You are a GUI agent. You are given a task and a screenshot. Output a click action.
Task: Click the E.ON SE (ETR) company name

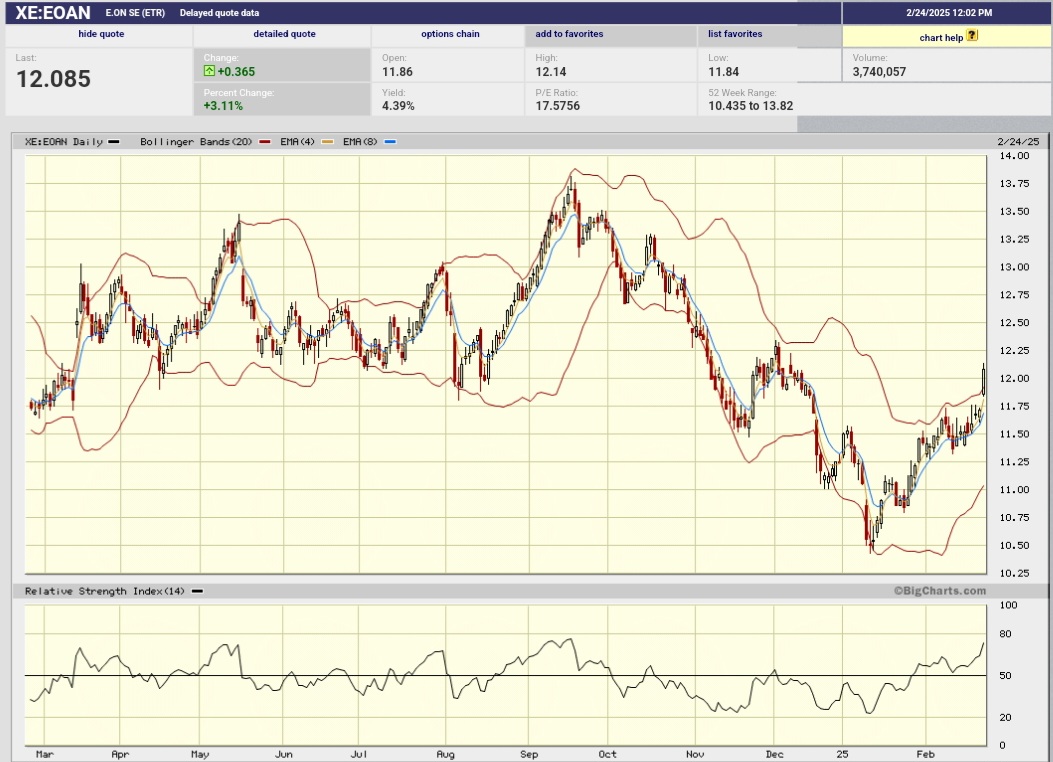(x=135, y=13)
